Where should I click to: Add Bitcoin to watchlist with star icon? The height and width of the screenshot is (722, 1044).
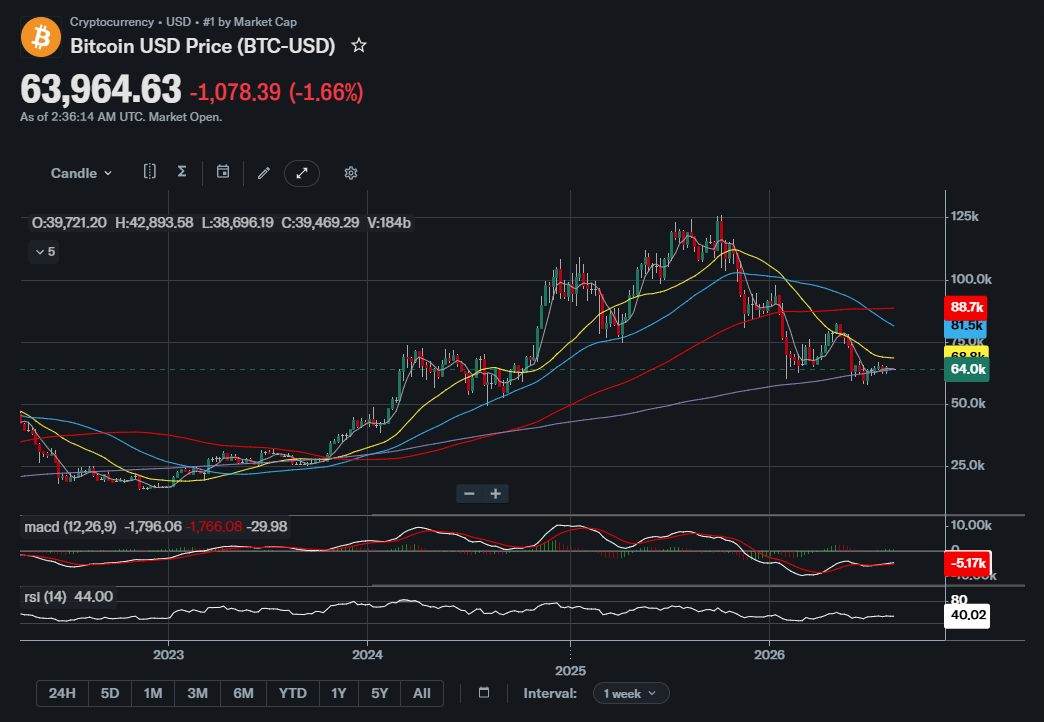pos(359,45)
